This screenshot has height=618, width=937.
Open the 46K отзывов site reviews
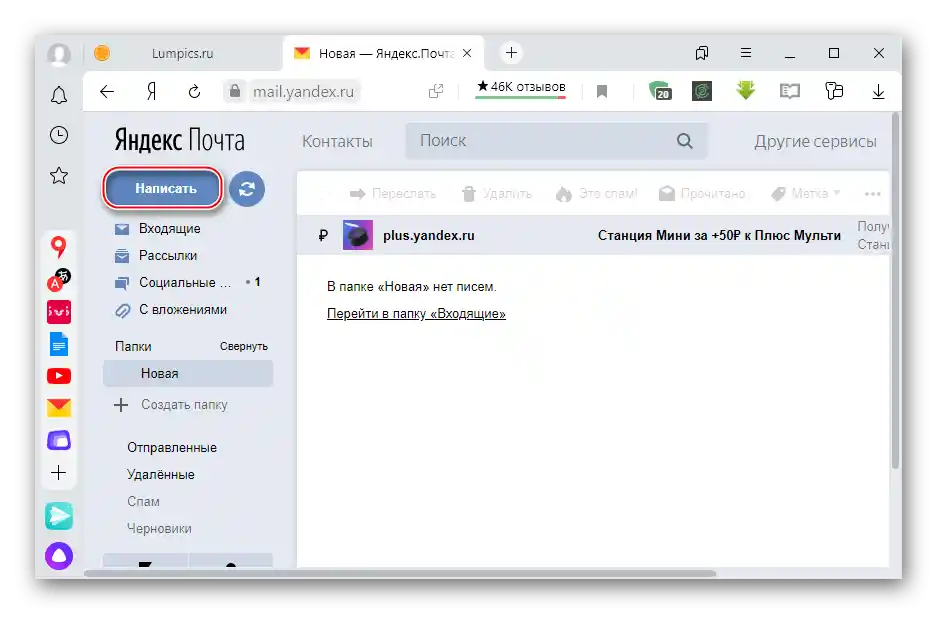(x=521, y=87)
